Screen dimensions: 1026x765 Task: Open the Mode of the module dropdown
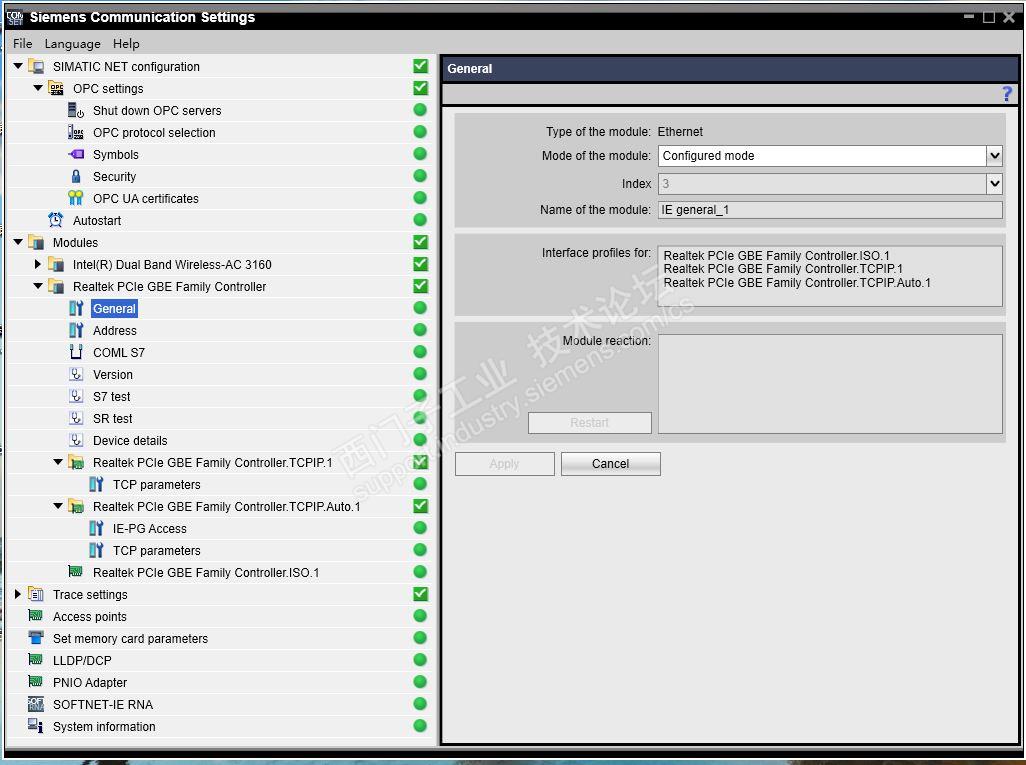[x=995, y=156]
